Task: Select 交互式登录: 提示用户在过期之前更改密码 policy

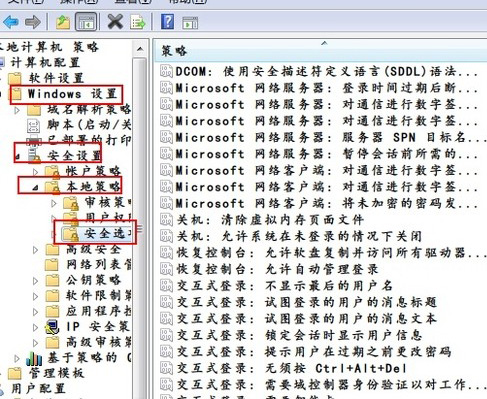Action: tap(314, 352)
